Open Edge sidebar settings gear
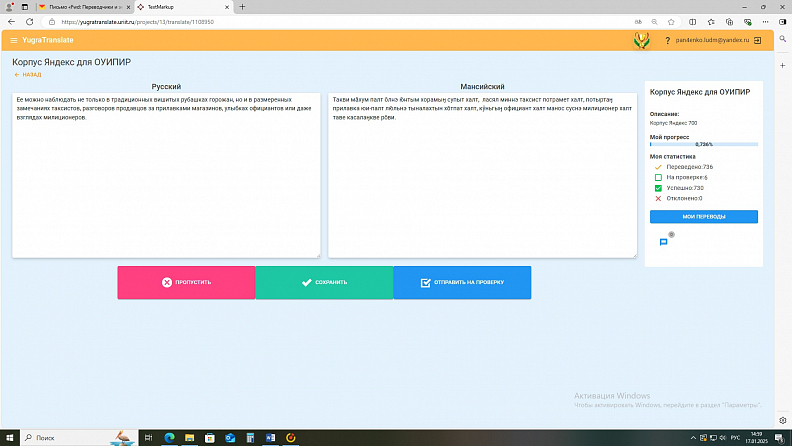This screenshot has height=446, width=792. tap(782, 420)
